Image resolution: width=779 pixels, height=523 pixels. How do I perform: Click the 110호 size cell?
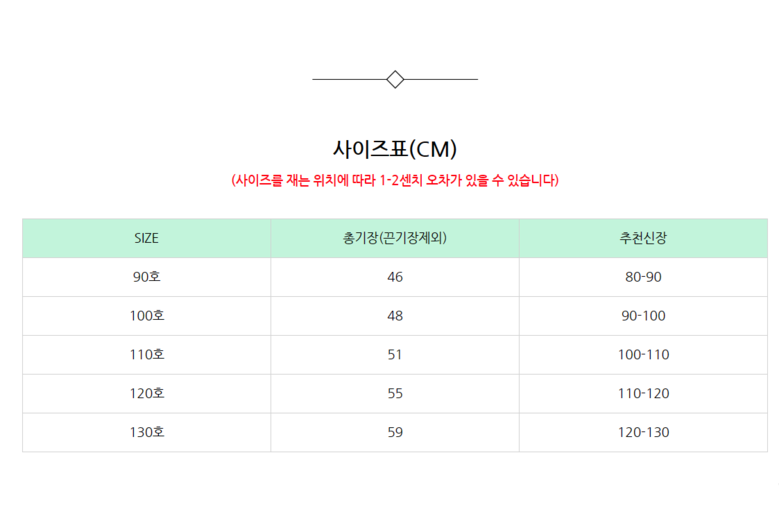coord(147,355)
